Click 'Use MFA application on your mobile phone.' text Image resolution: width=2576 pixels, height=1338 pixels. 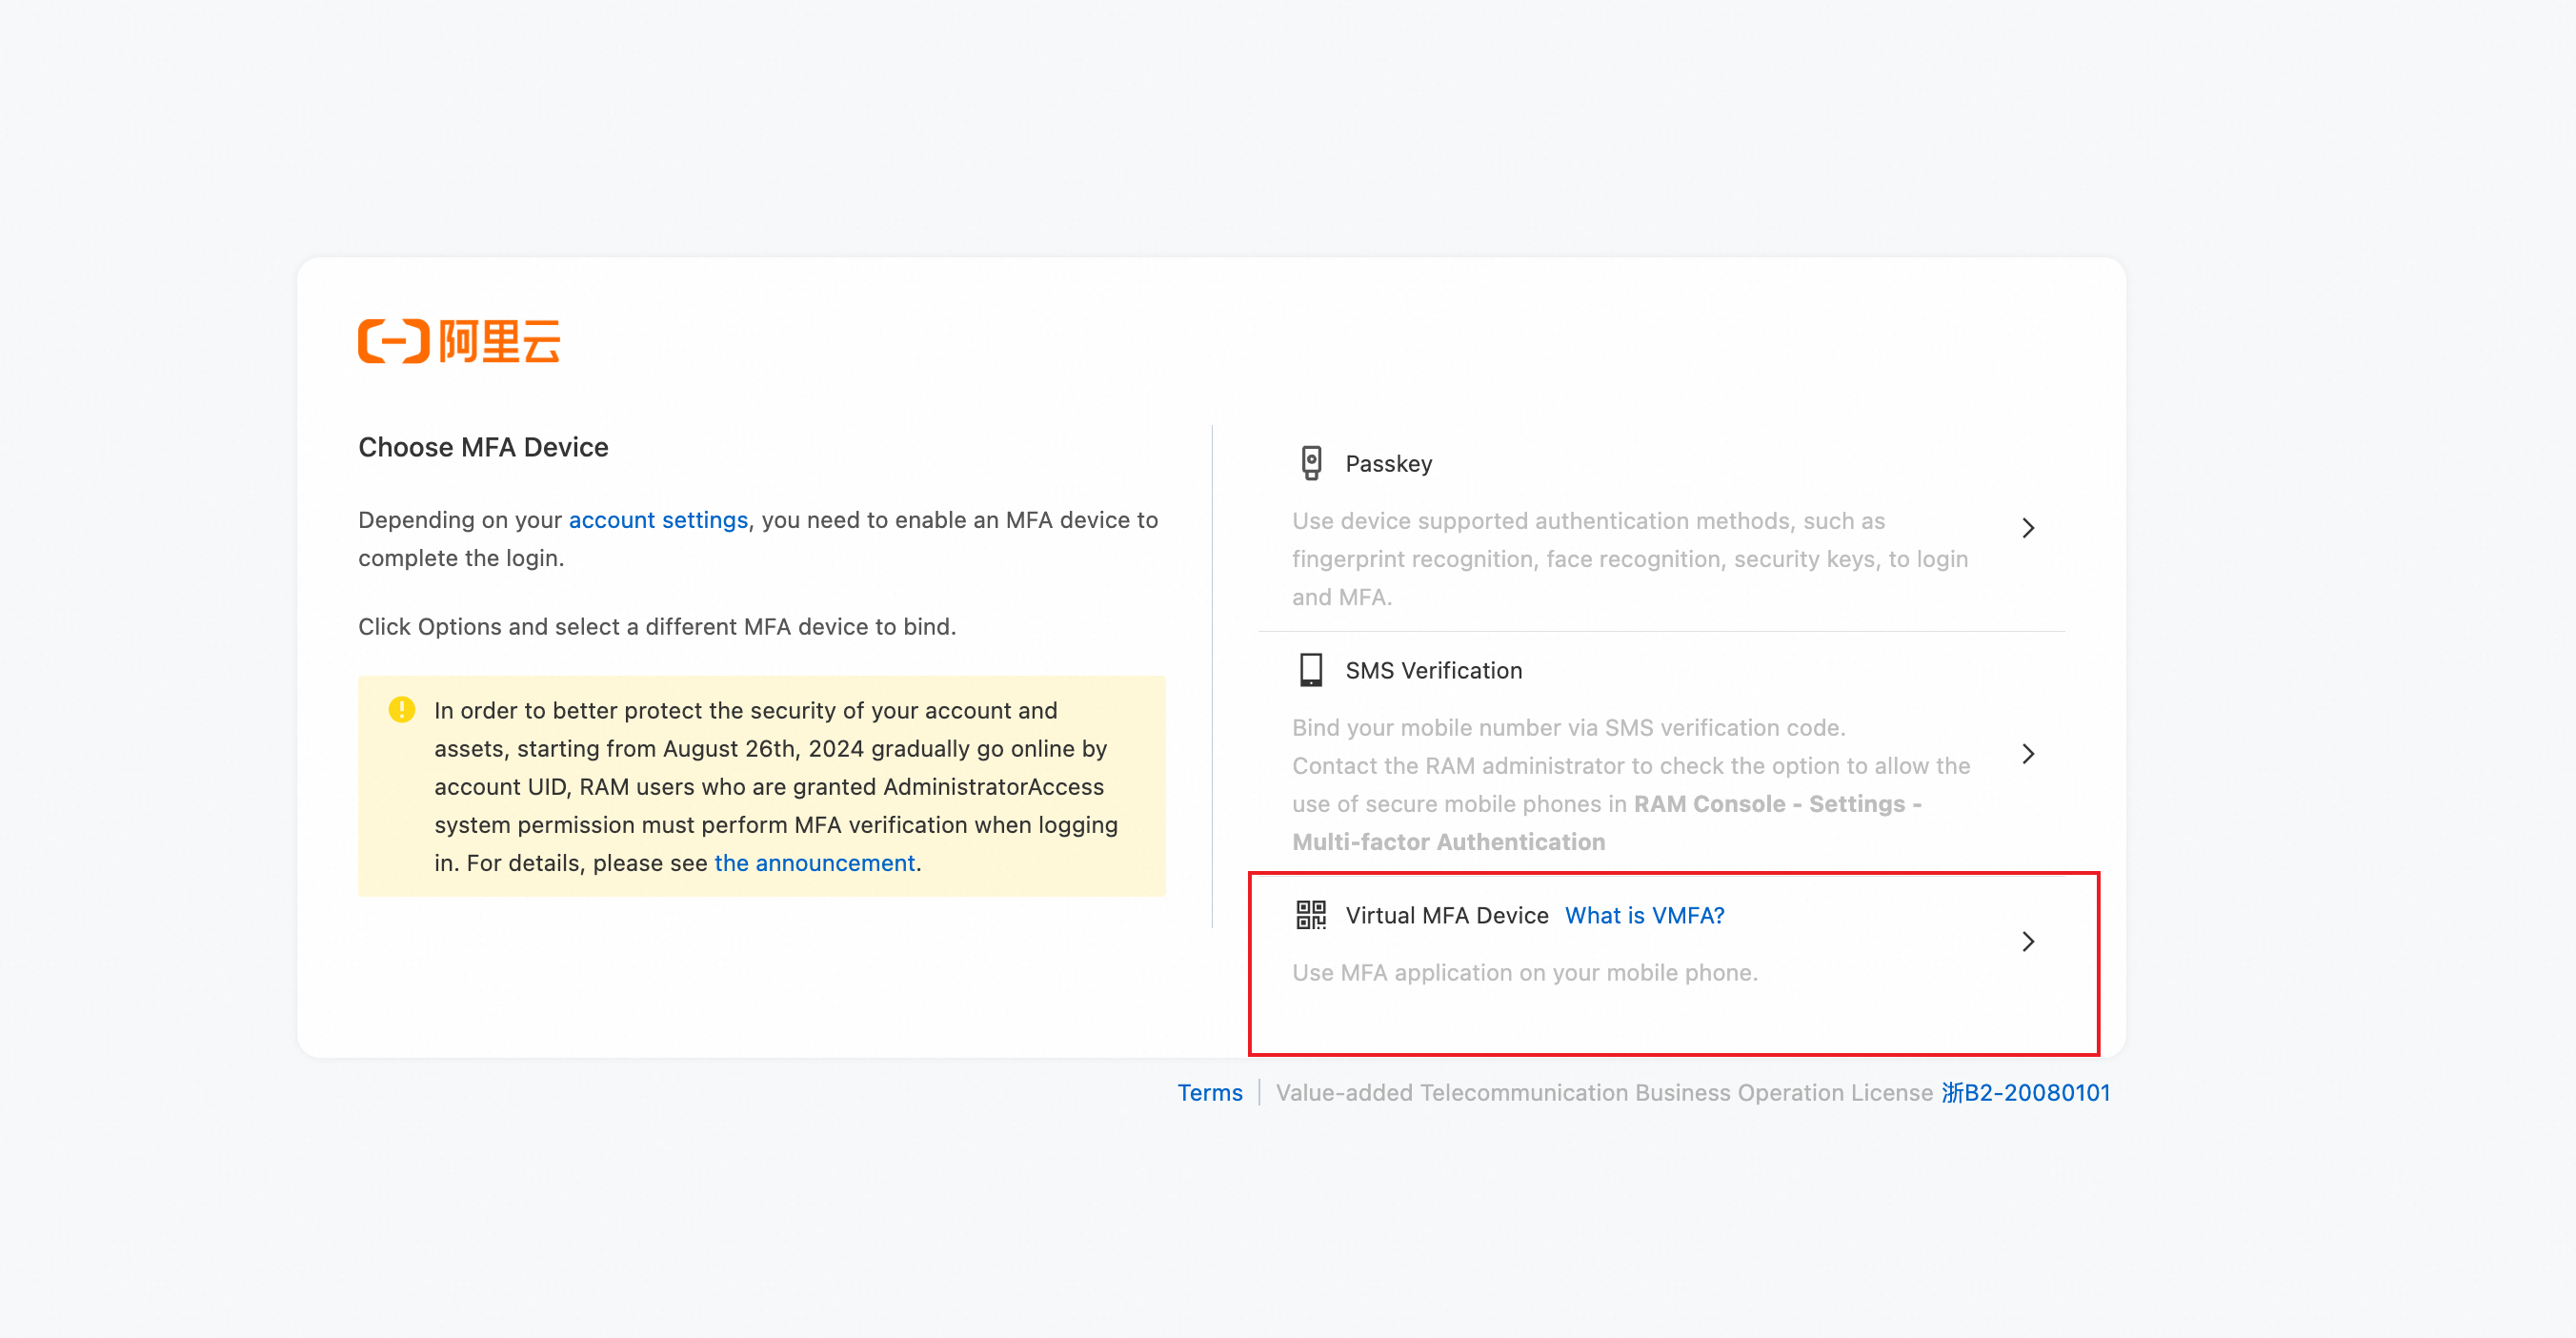1525,973
